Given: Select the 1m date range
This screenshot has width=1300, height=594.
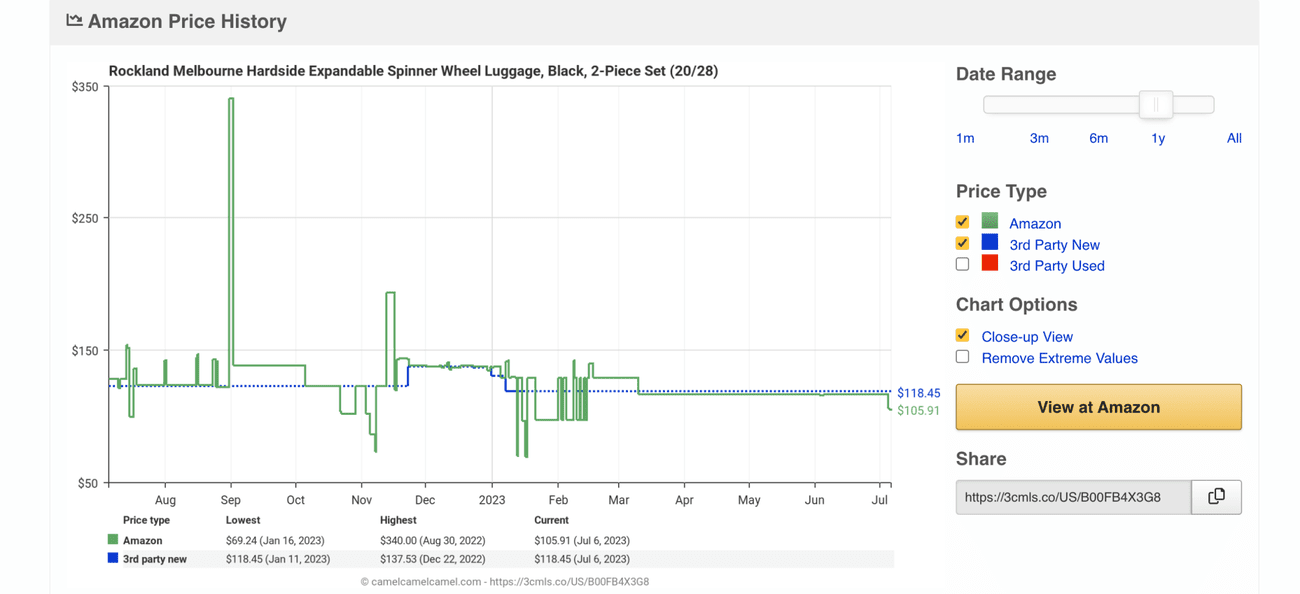Looking at the screenshot, I should pos(965,138).
